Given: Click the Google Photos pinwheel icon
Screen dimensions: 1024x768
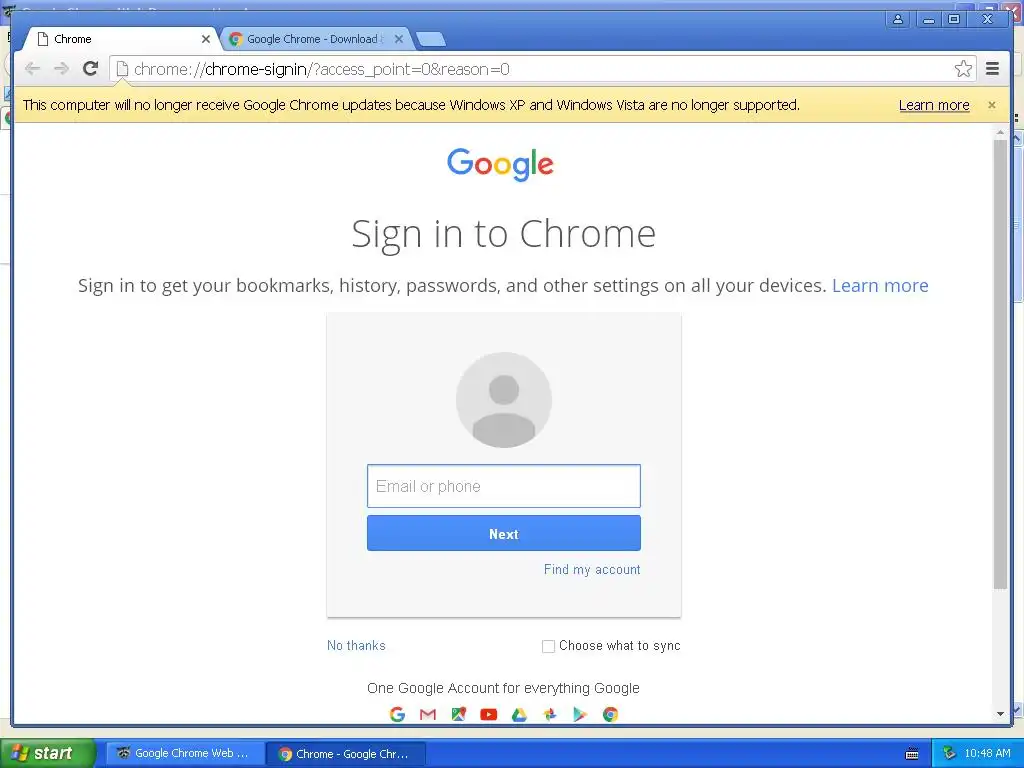Looking at the screenshot, I should point(550,714).
